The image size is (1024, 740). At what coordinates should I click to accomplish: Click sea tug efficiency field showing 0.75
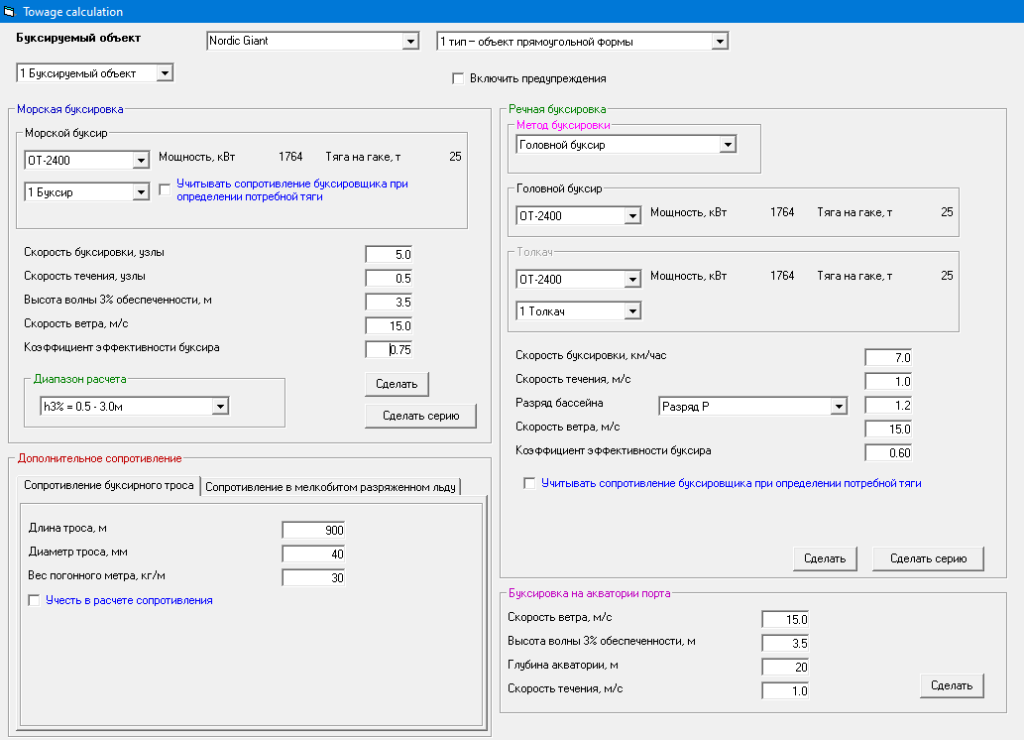click(389, 349)
